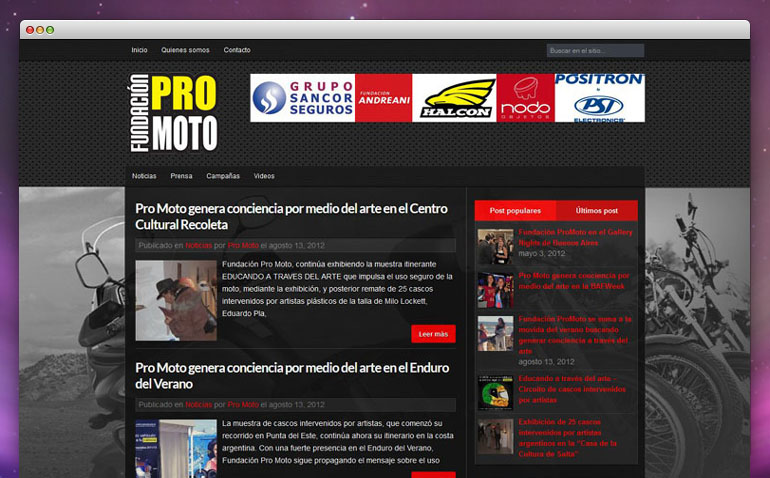Click the Positron PST Electronics logo

tap(600, 98)
